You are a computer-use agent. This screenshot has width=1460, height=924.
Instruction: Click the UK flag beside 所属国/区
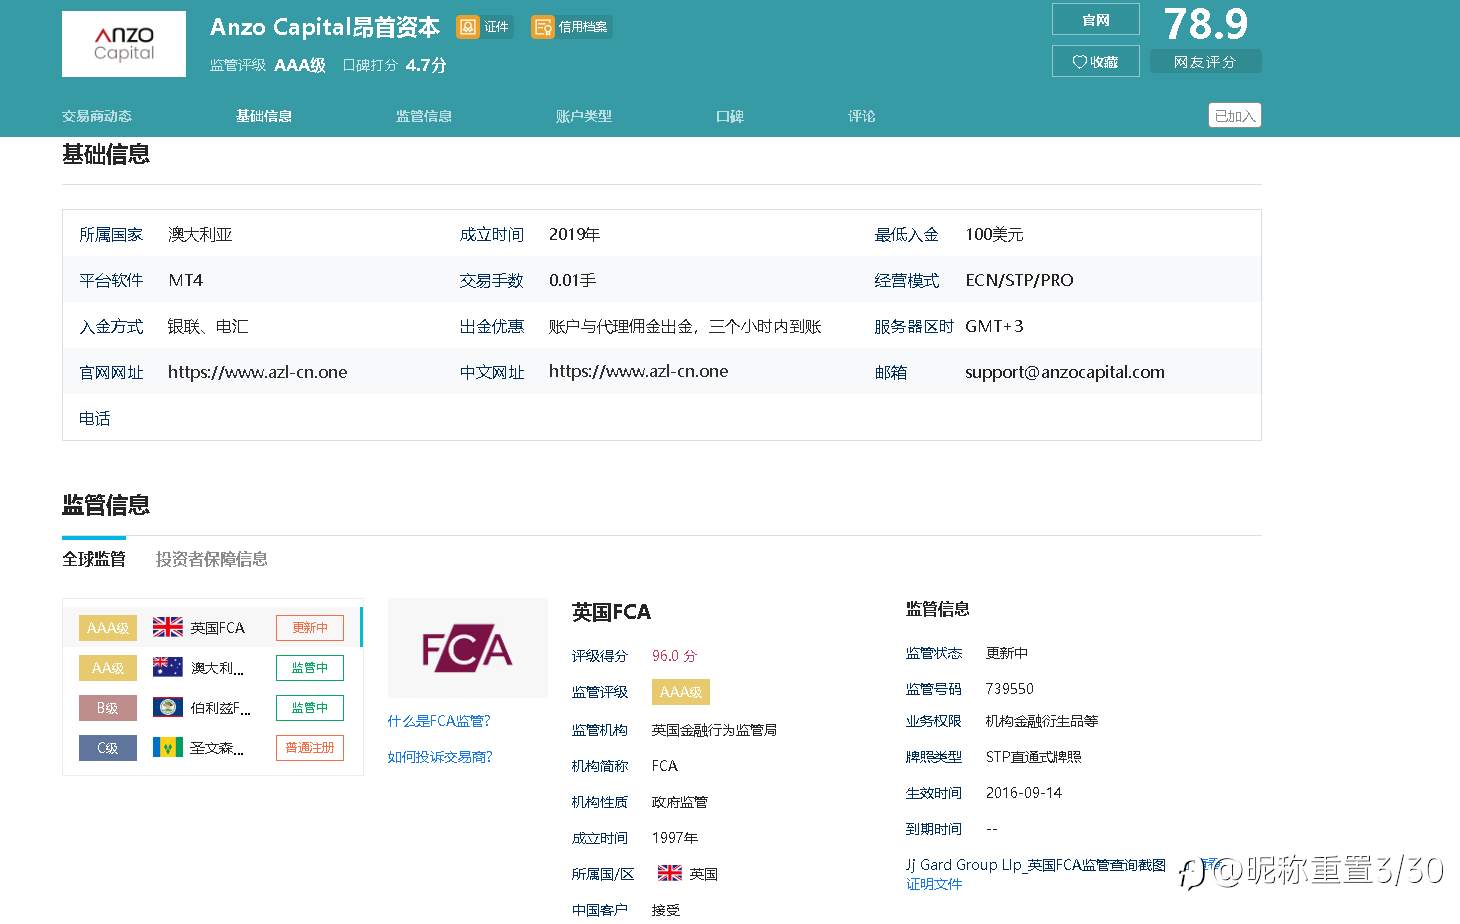pos(670,873)
